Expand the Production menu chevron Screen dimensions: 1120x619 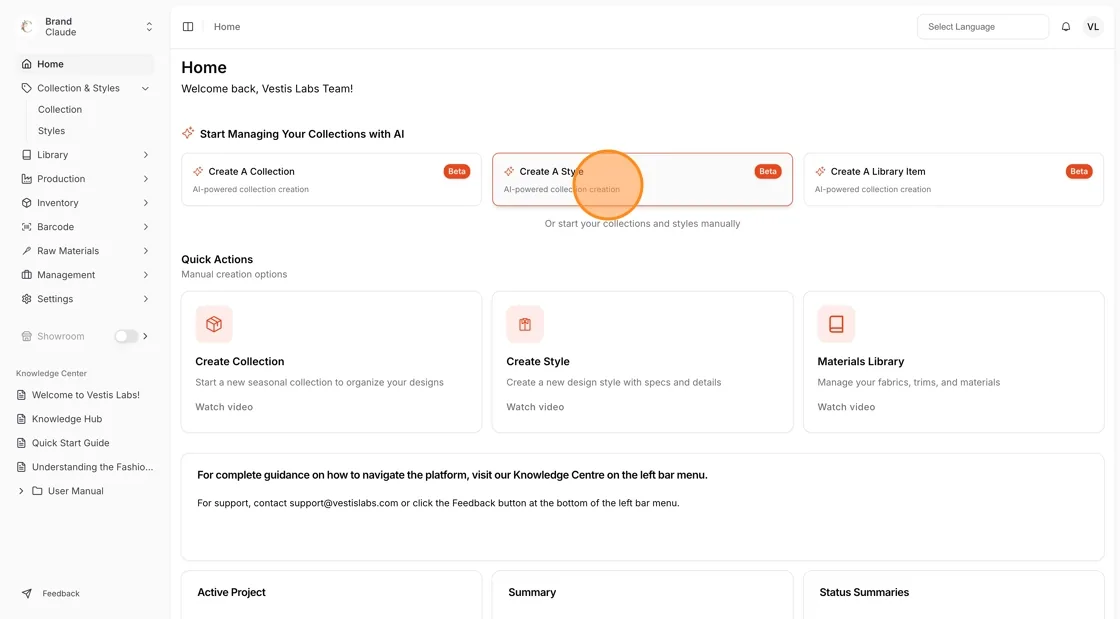[145, 178]
